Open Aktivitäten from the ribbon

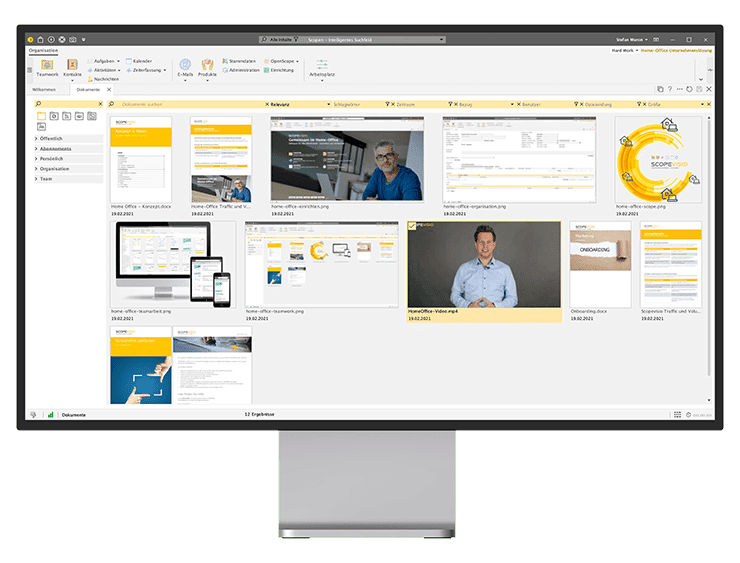104,70
